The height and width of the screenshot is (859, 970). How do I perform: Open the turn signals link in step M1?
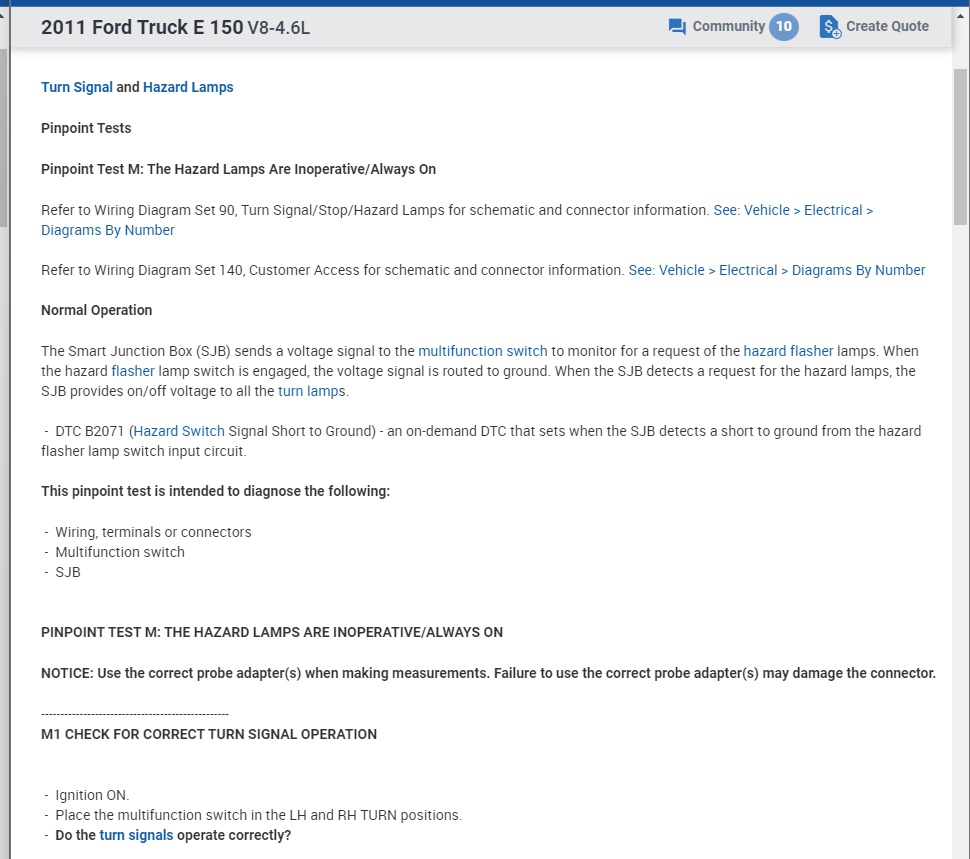136,835
